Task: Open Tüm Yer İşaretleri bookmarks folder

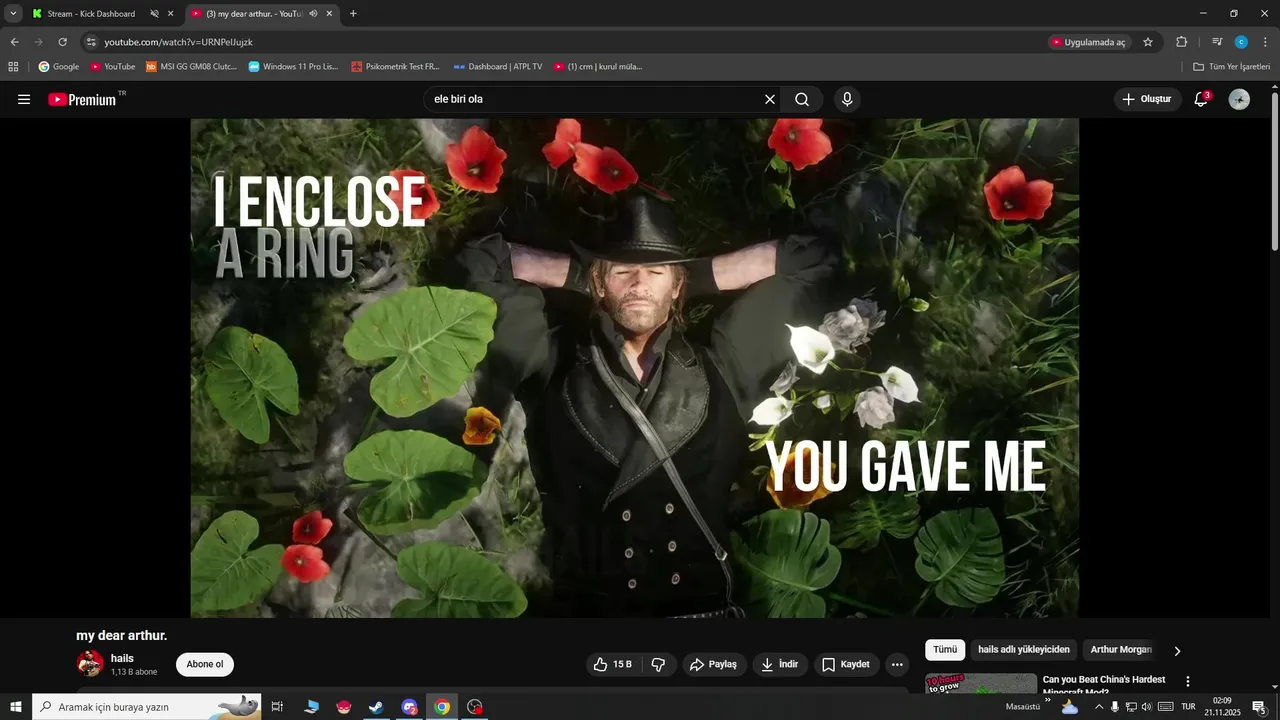Action: click(x=1231, y=66)
